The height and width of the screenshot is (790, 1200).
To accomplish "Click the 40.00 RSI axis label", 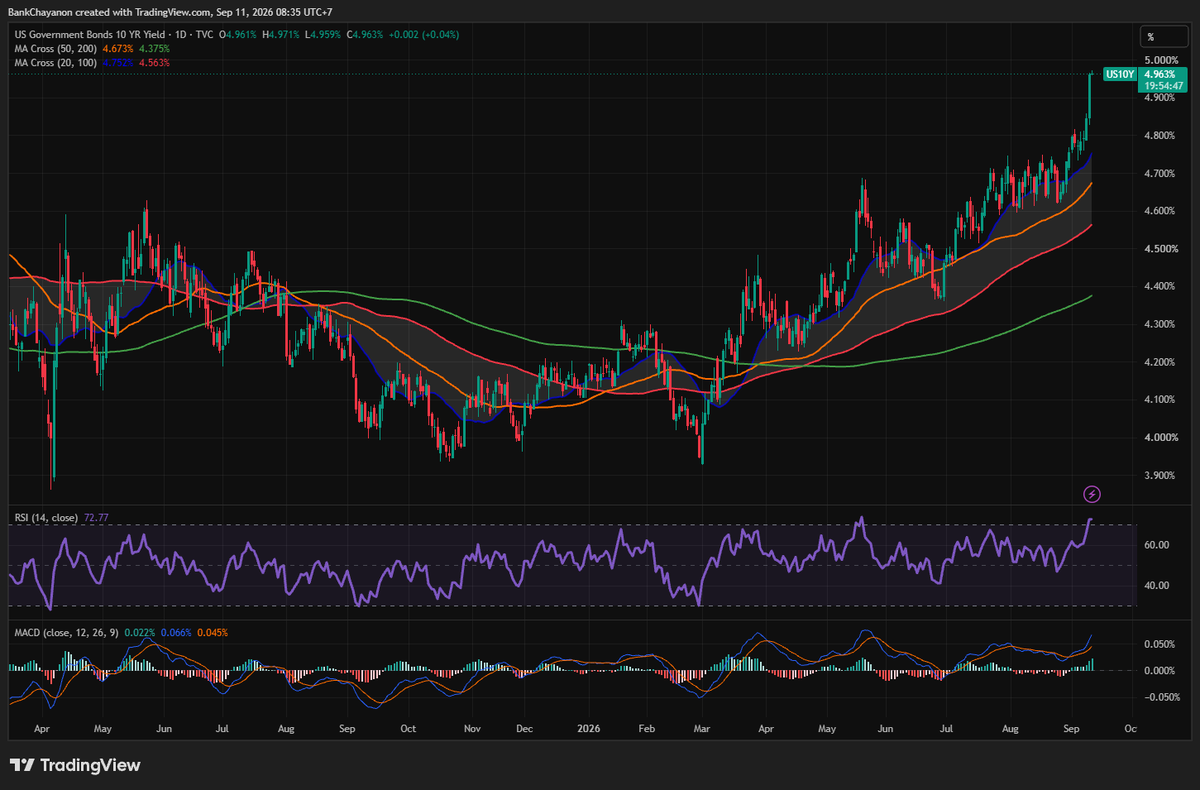I will (1157, 586).
